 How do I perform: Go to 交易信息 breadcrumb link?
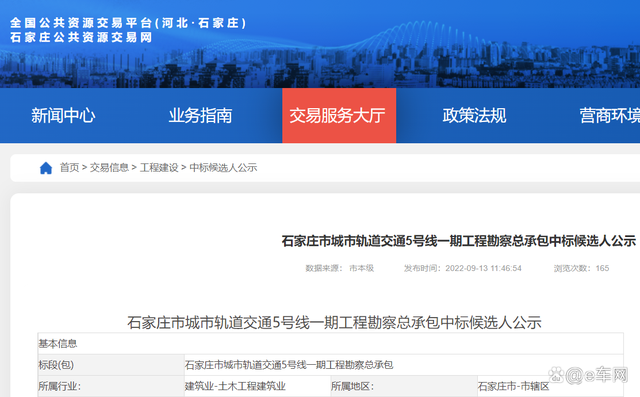tap(109, 168)
